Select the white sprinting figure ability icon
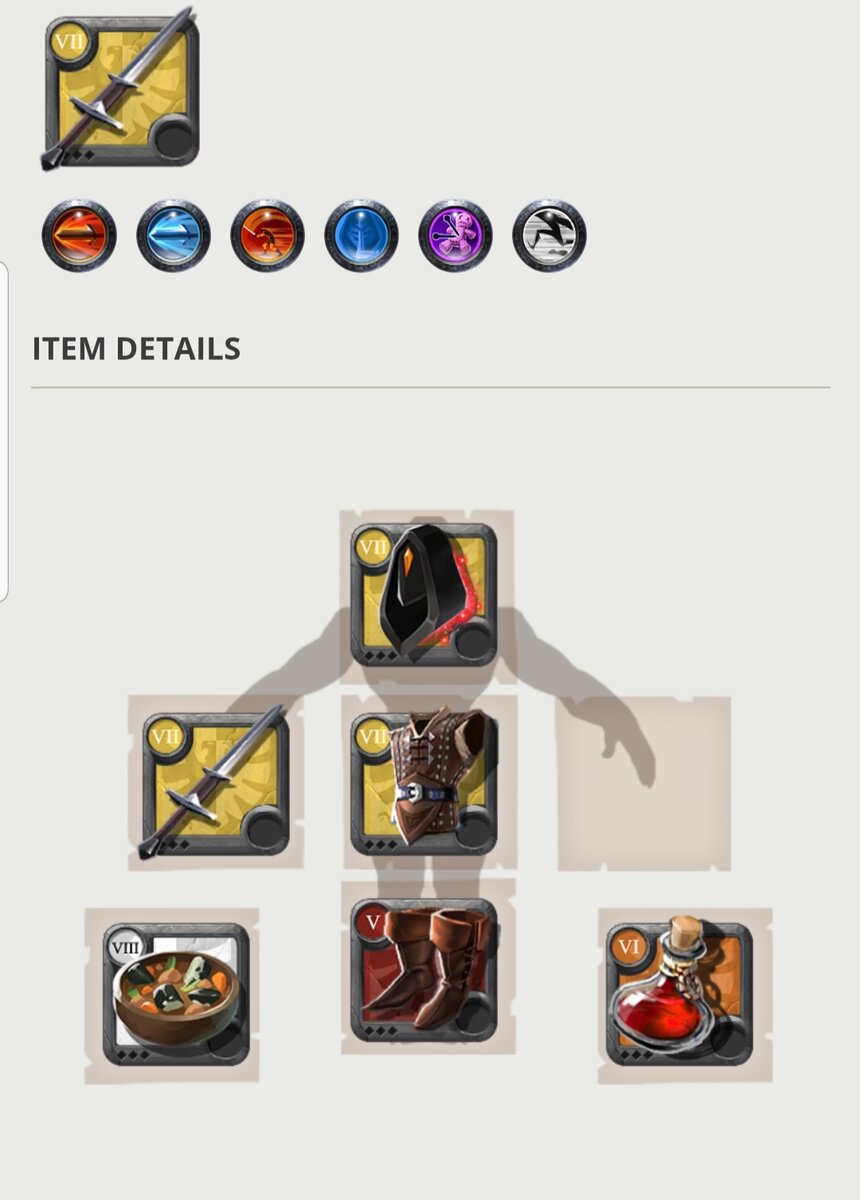This screenshot has width=860, height=1200. coord(549,237)
